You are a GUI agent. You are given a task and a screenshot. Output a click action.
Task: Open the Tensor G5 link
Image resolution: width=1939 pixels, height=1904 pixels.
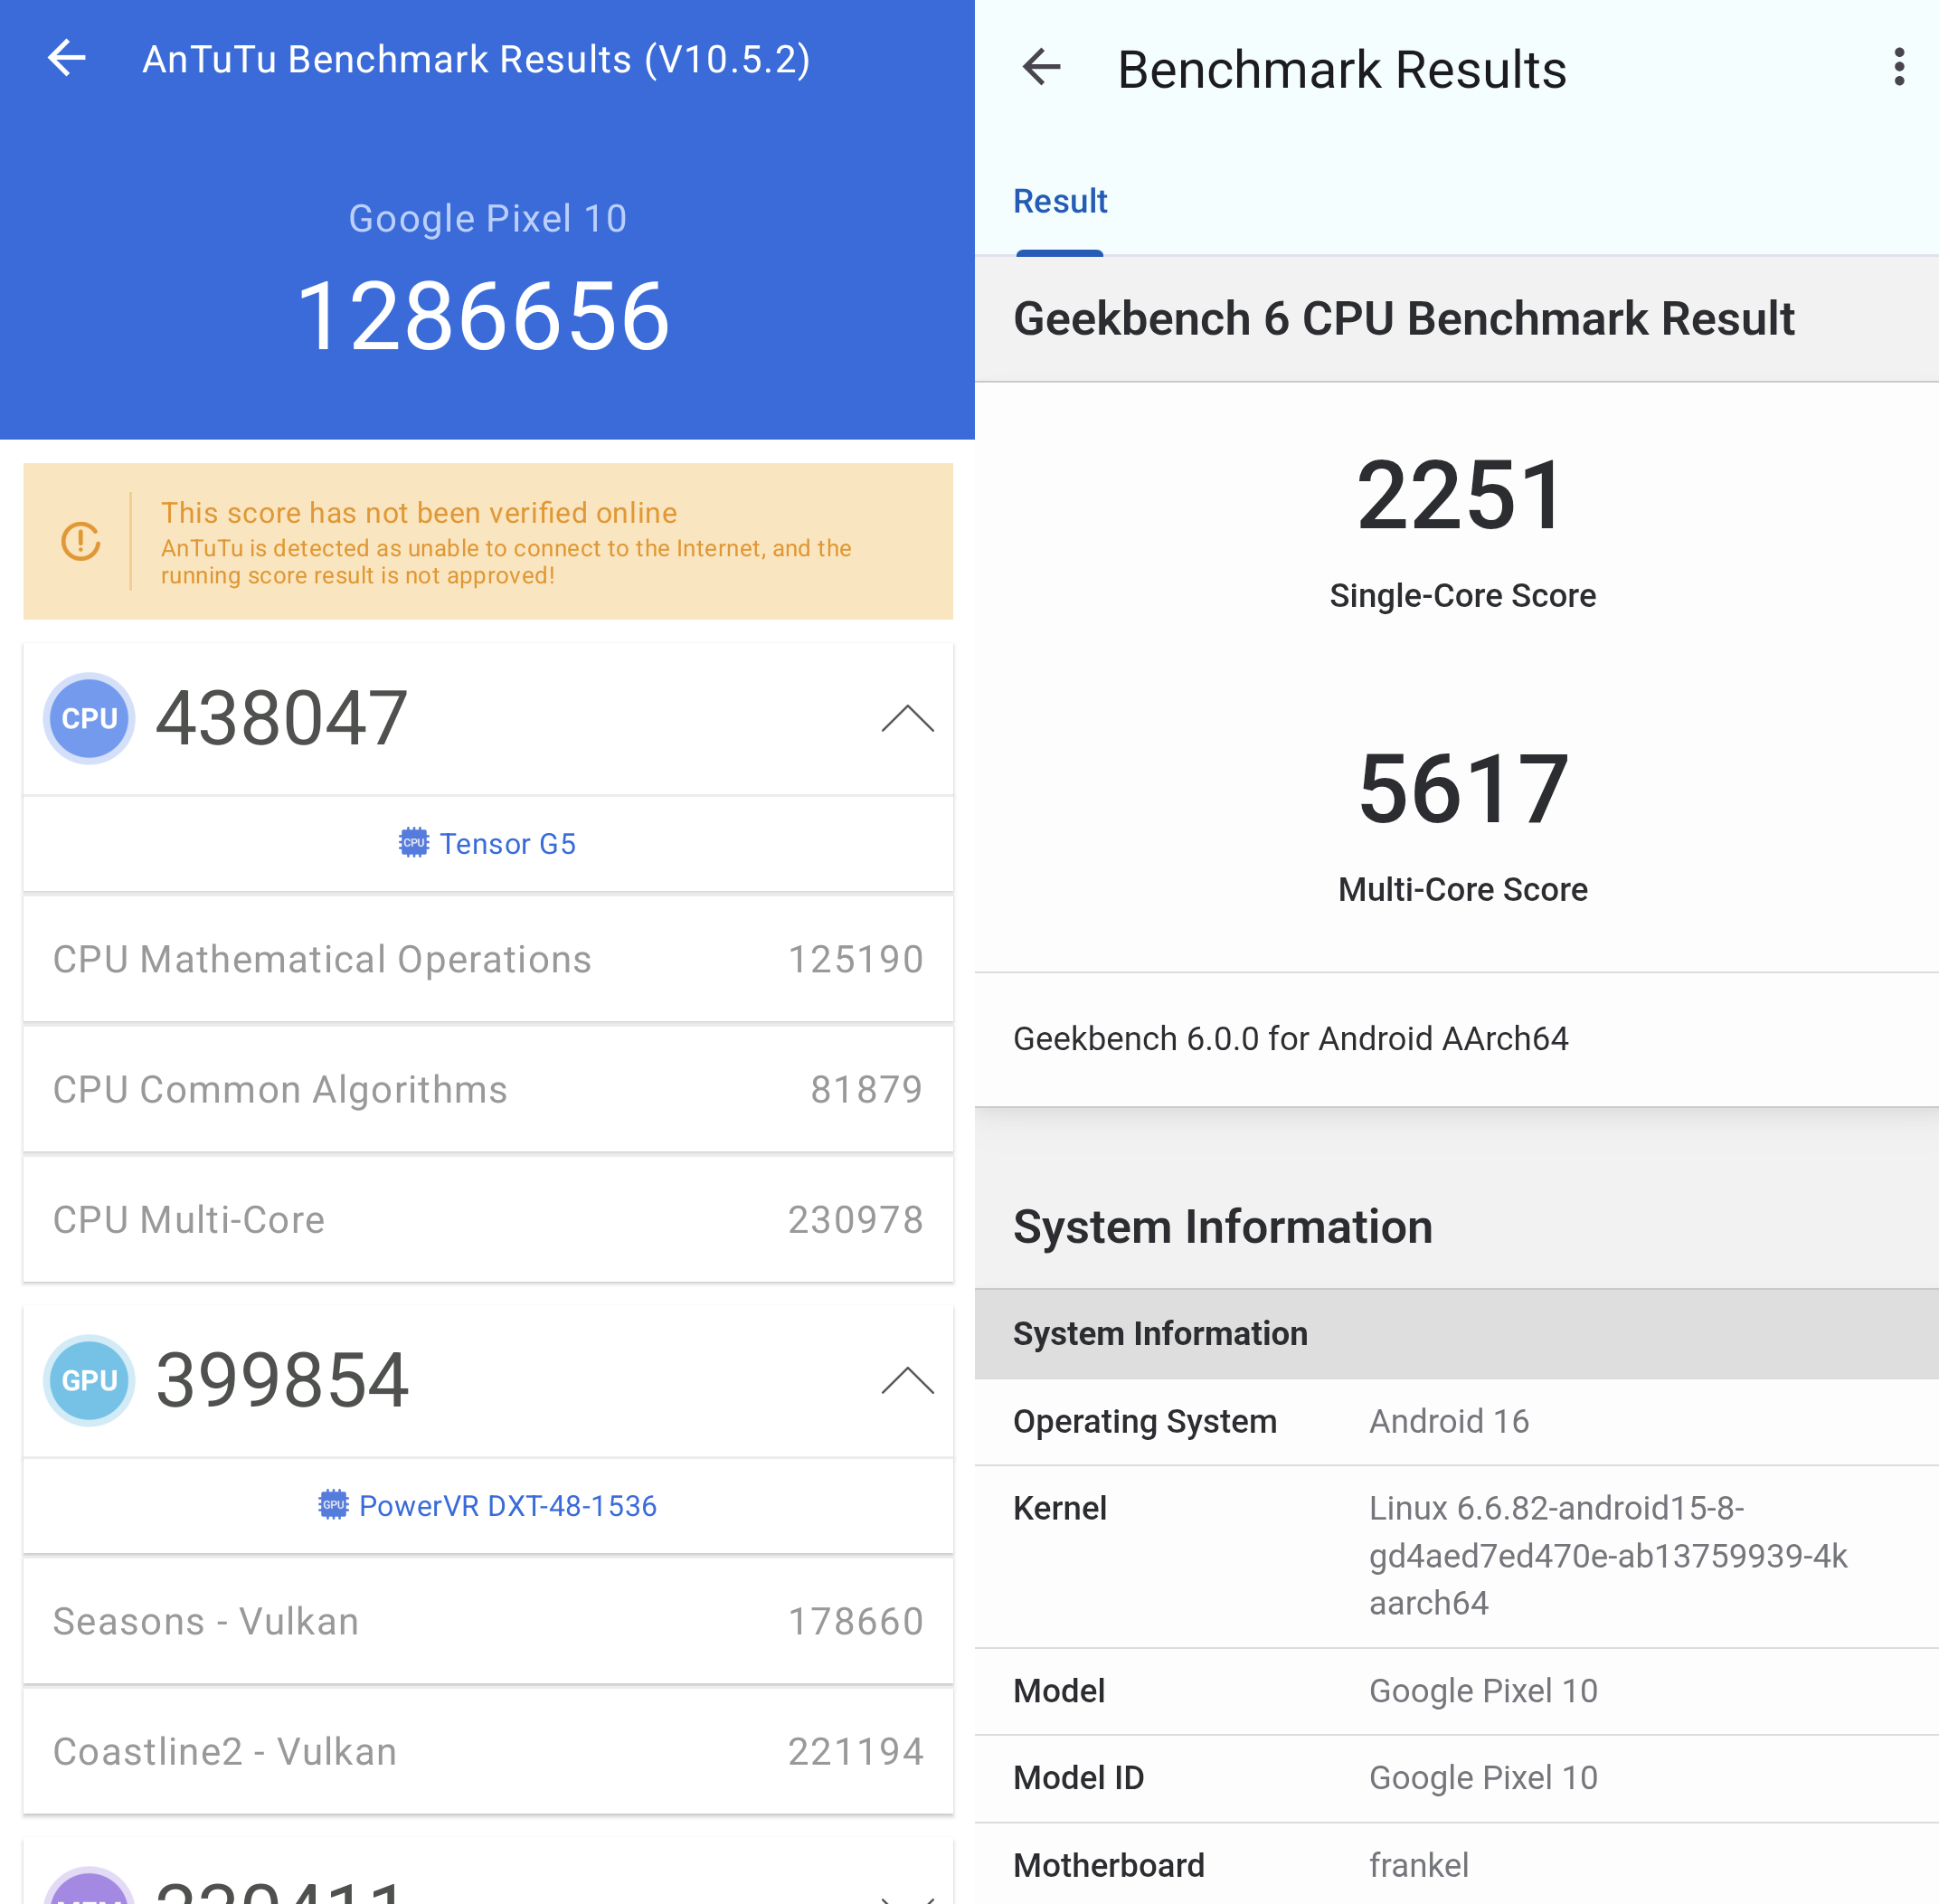pyautogui.click(x=507, y=844)
